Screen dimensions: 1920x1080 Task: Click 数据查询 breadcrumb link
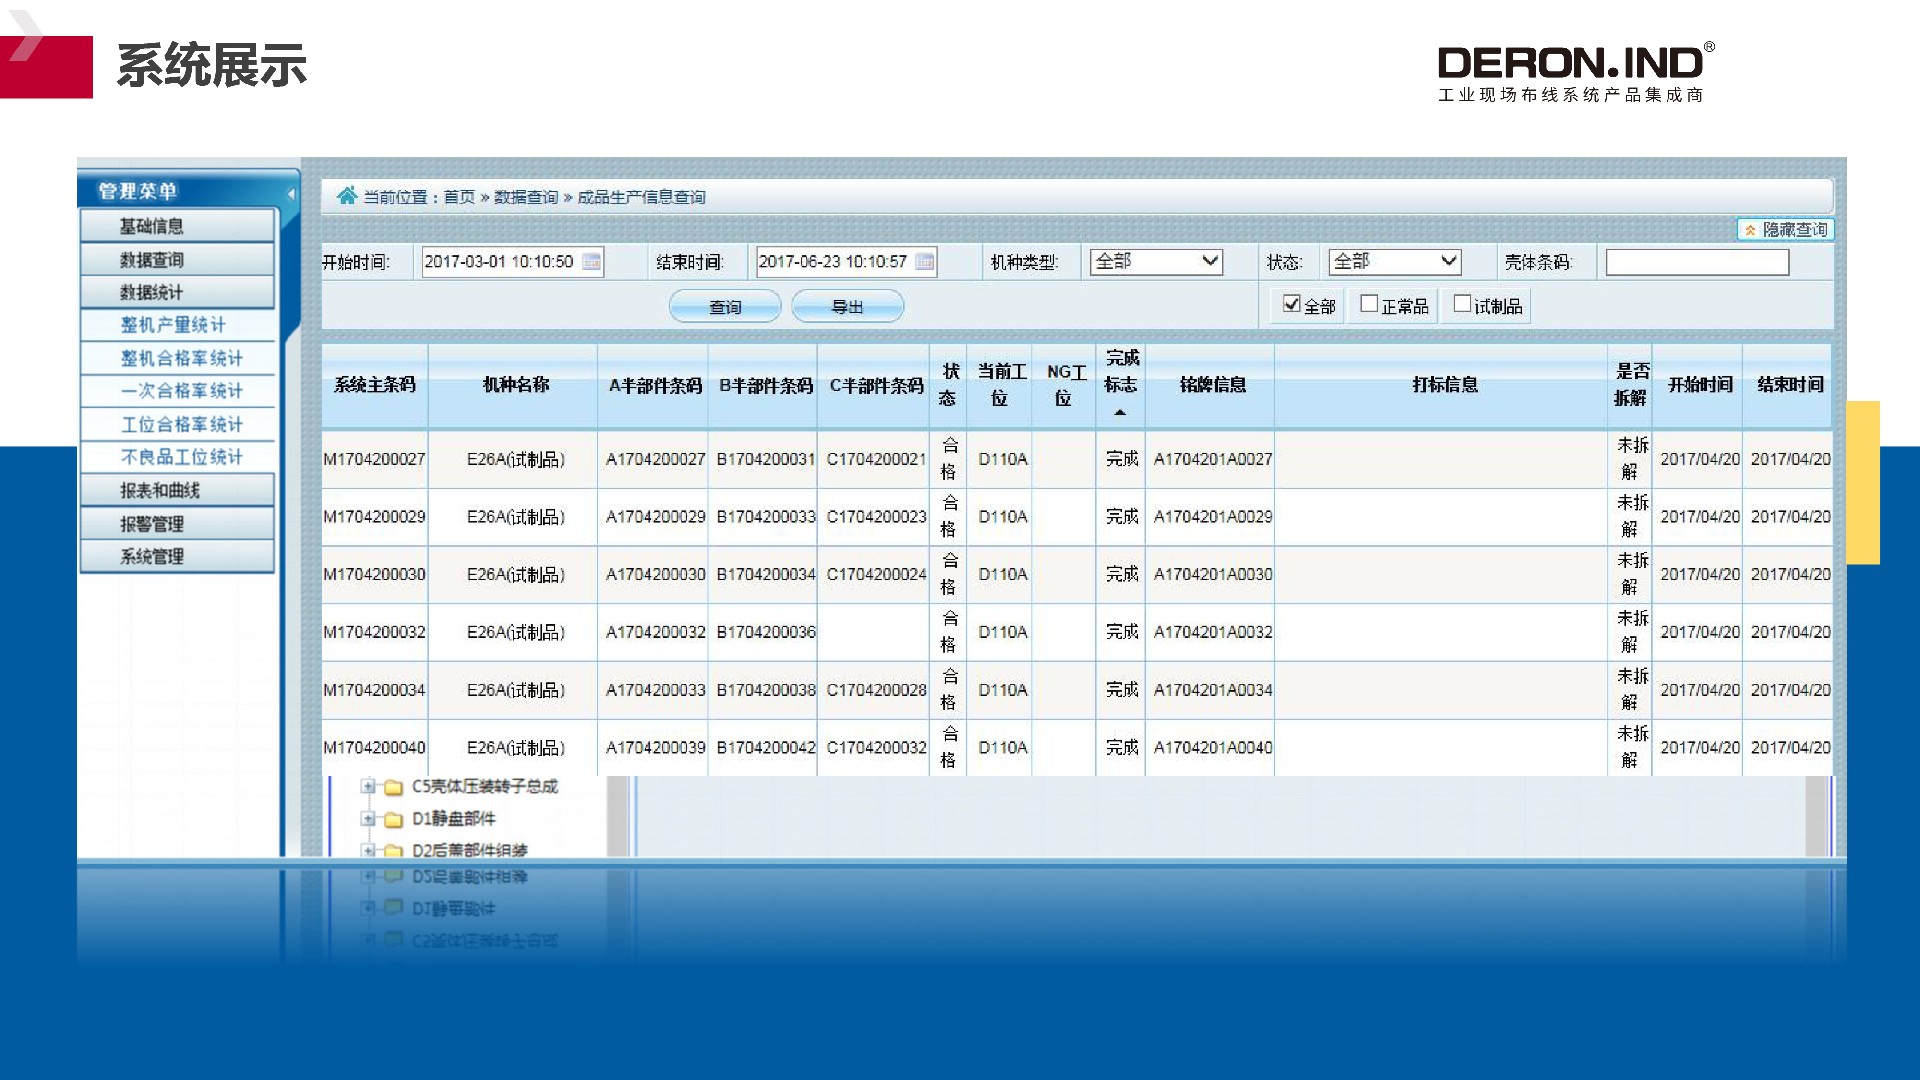point(526,198)
